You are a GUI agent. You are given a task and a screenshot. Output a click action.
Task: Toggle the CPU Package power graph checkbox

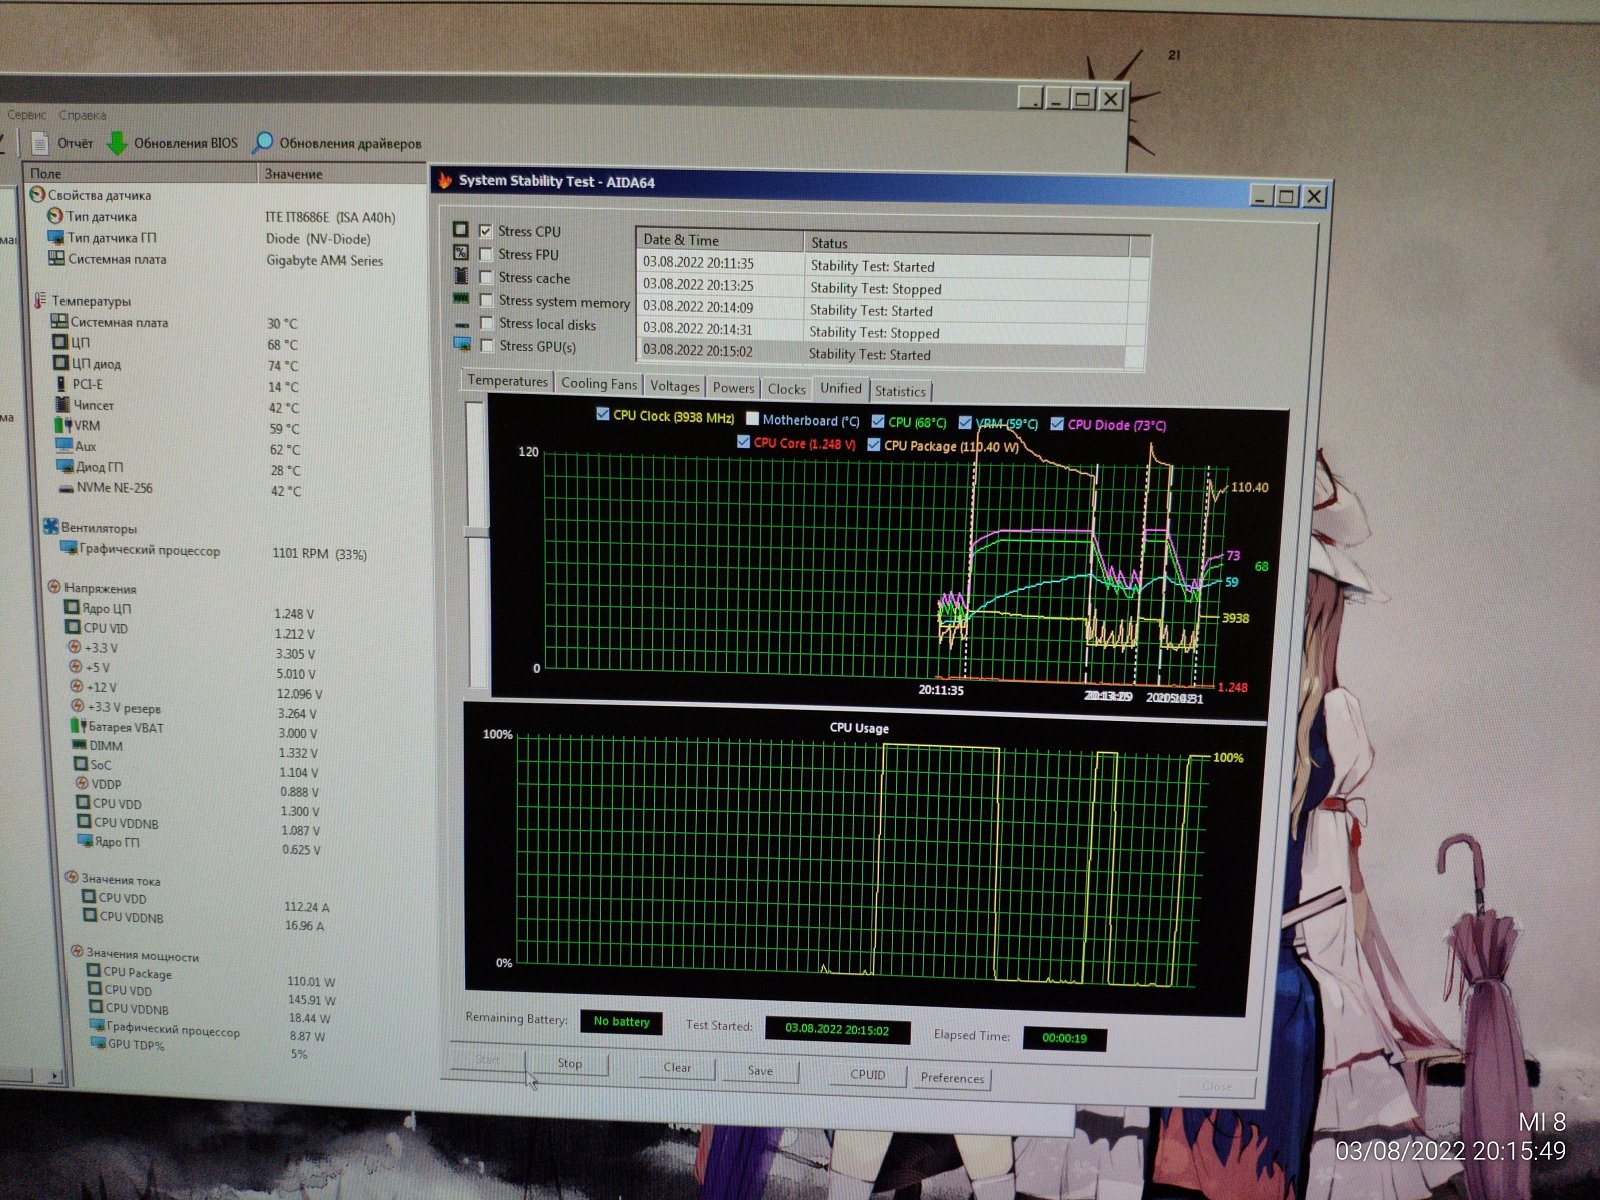(874, 445)
